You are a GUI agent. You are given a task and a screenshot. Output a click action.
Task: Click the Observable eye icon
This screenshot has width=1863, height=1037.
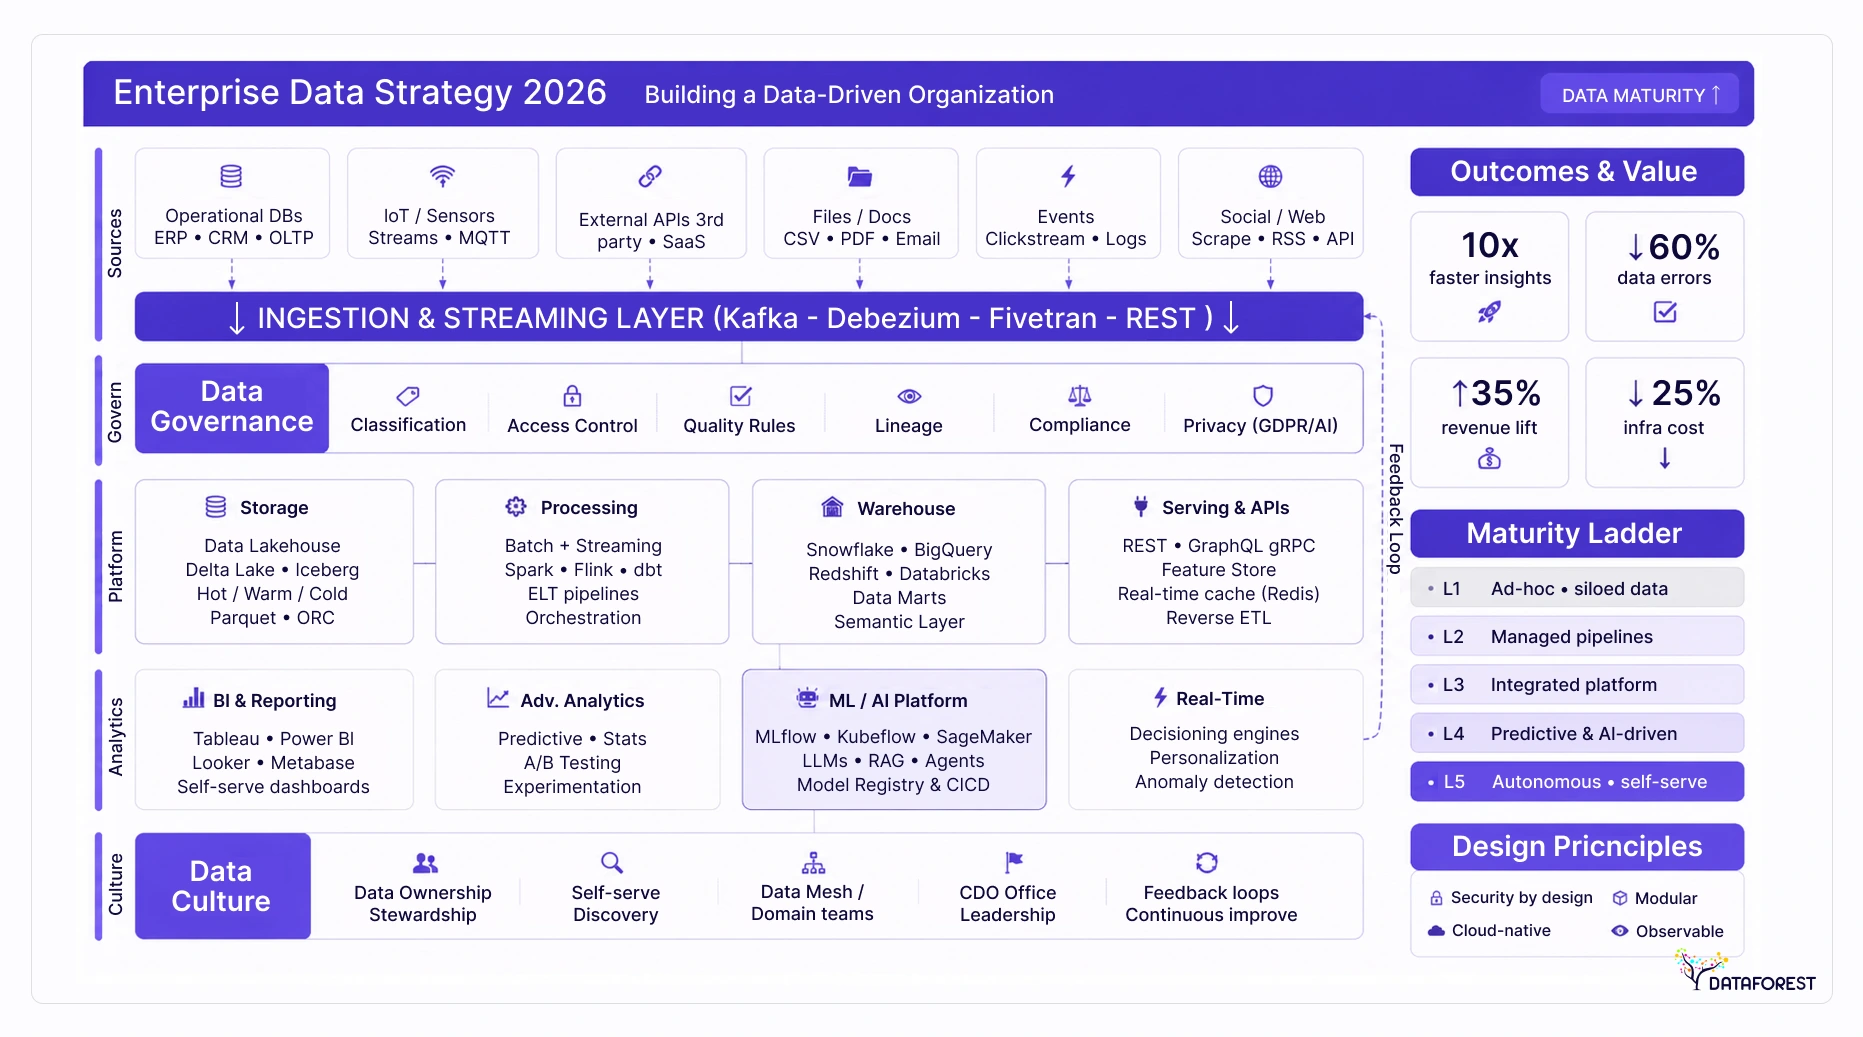[x=1620, y=931]
